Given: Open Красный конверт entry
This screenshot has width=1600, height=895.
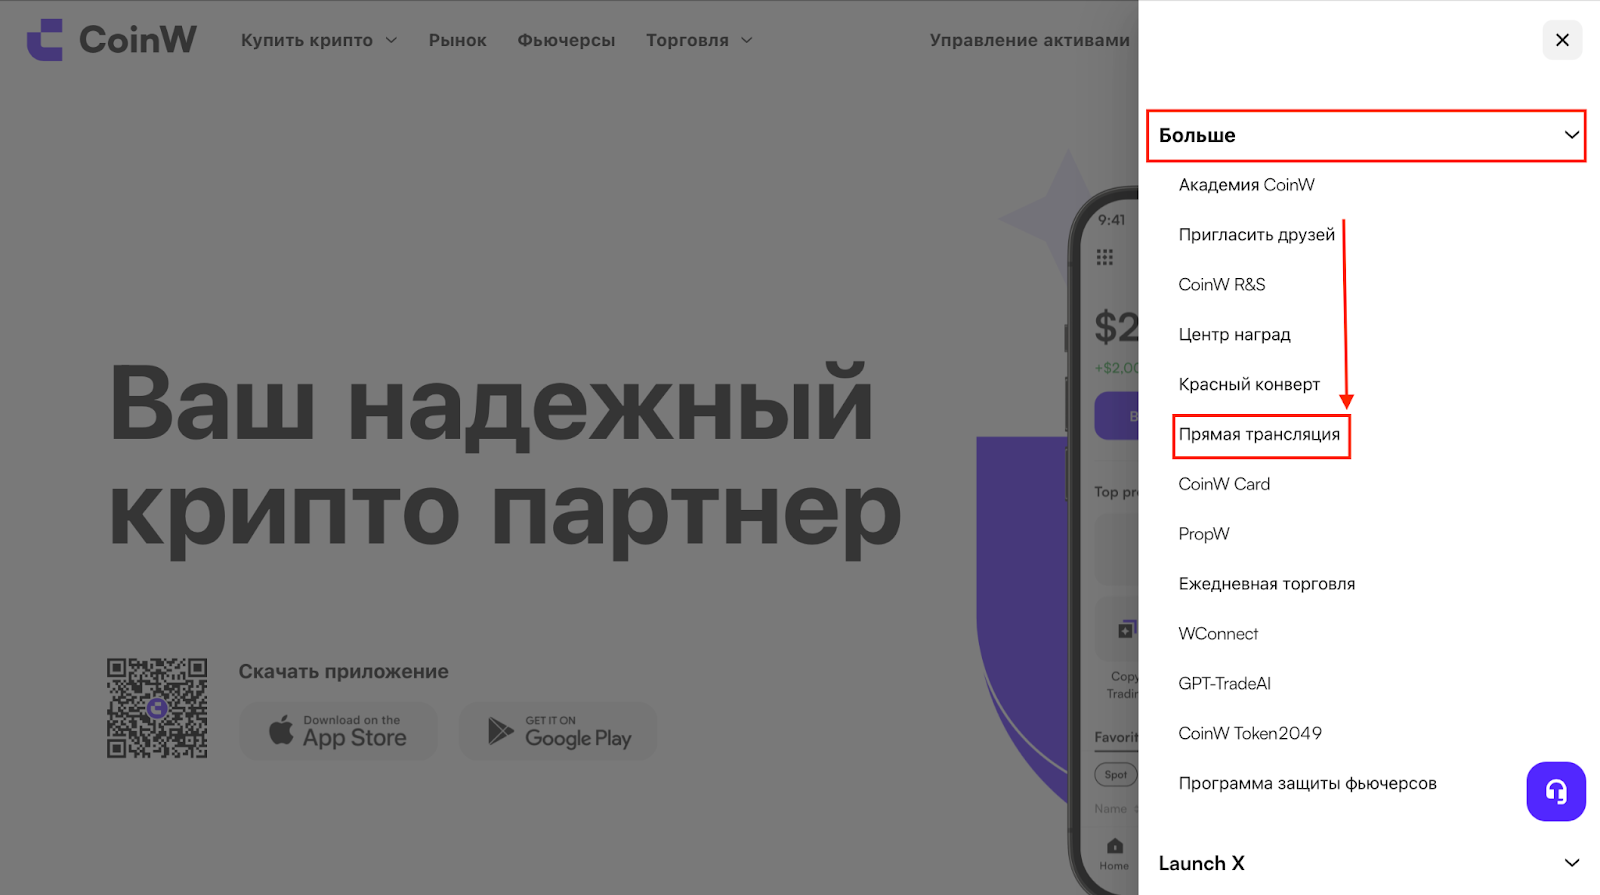Looking at the screenshot, I should pyautogui.click(x=1249, y=385).
